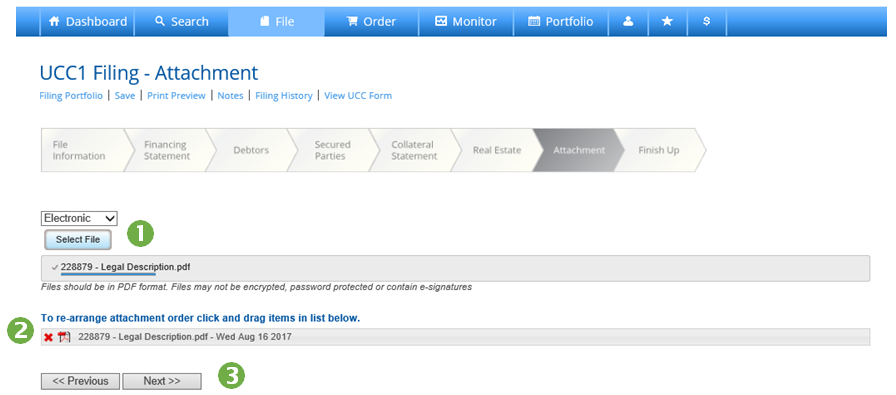Return with the Previous button
Viewport: 896px width, 395px height.
80,381
